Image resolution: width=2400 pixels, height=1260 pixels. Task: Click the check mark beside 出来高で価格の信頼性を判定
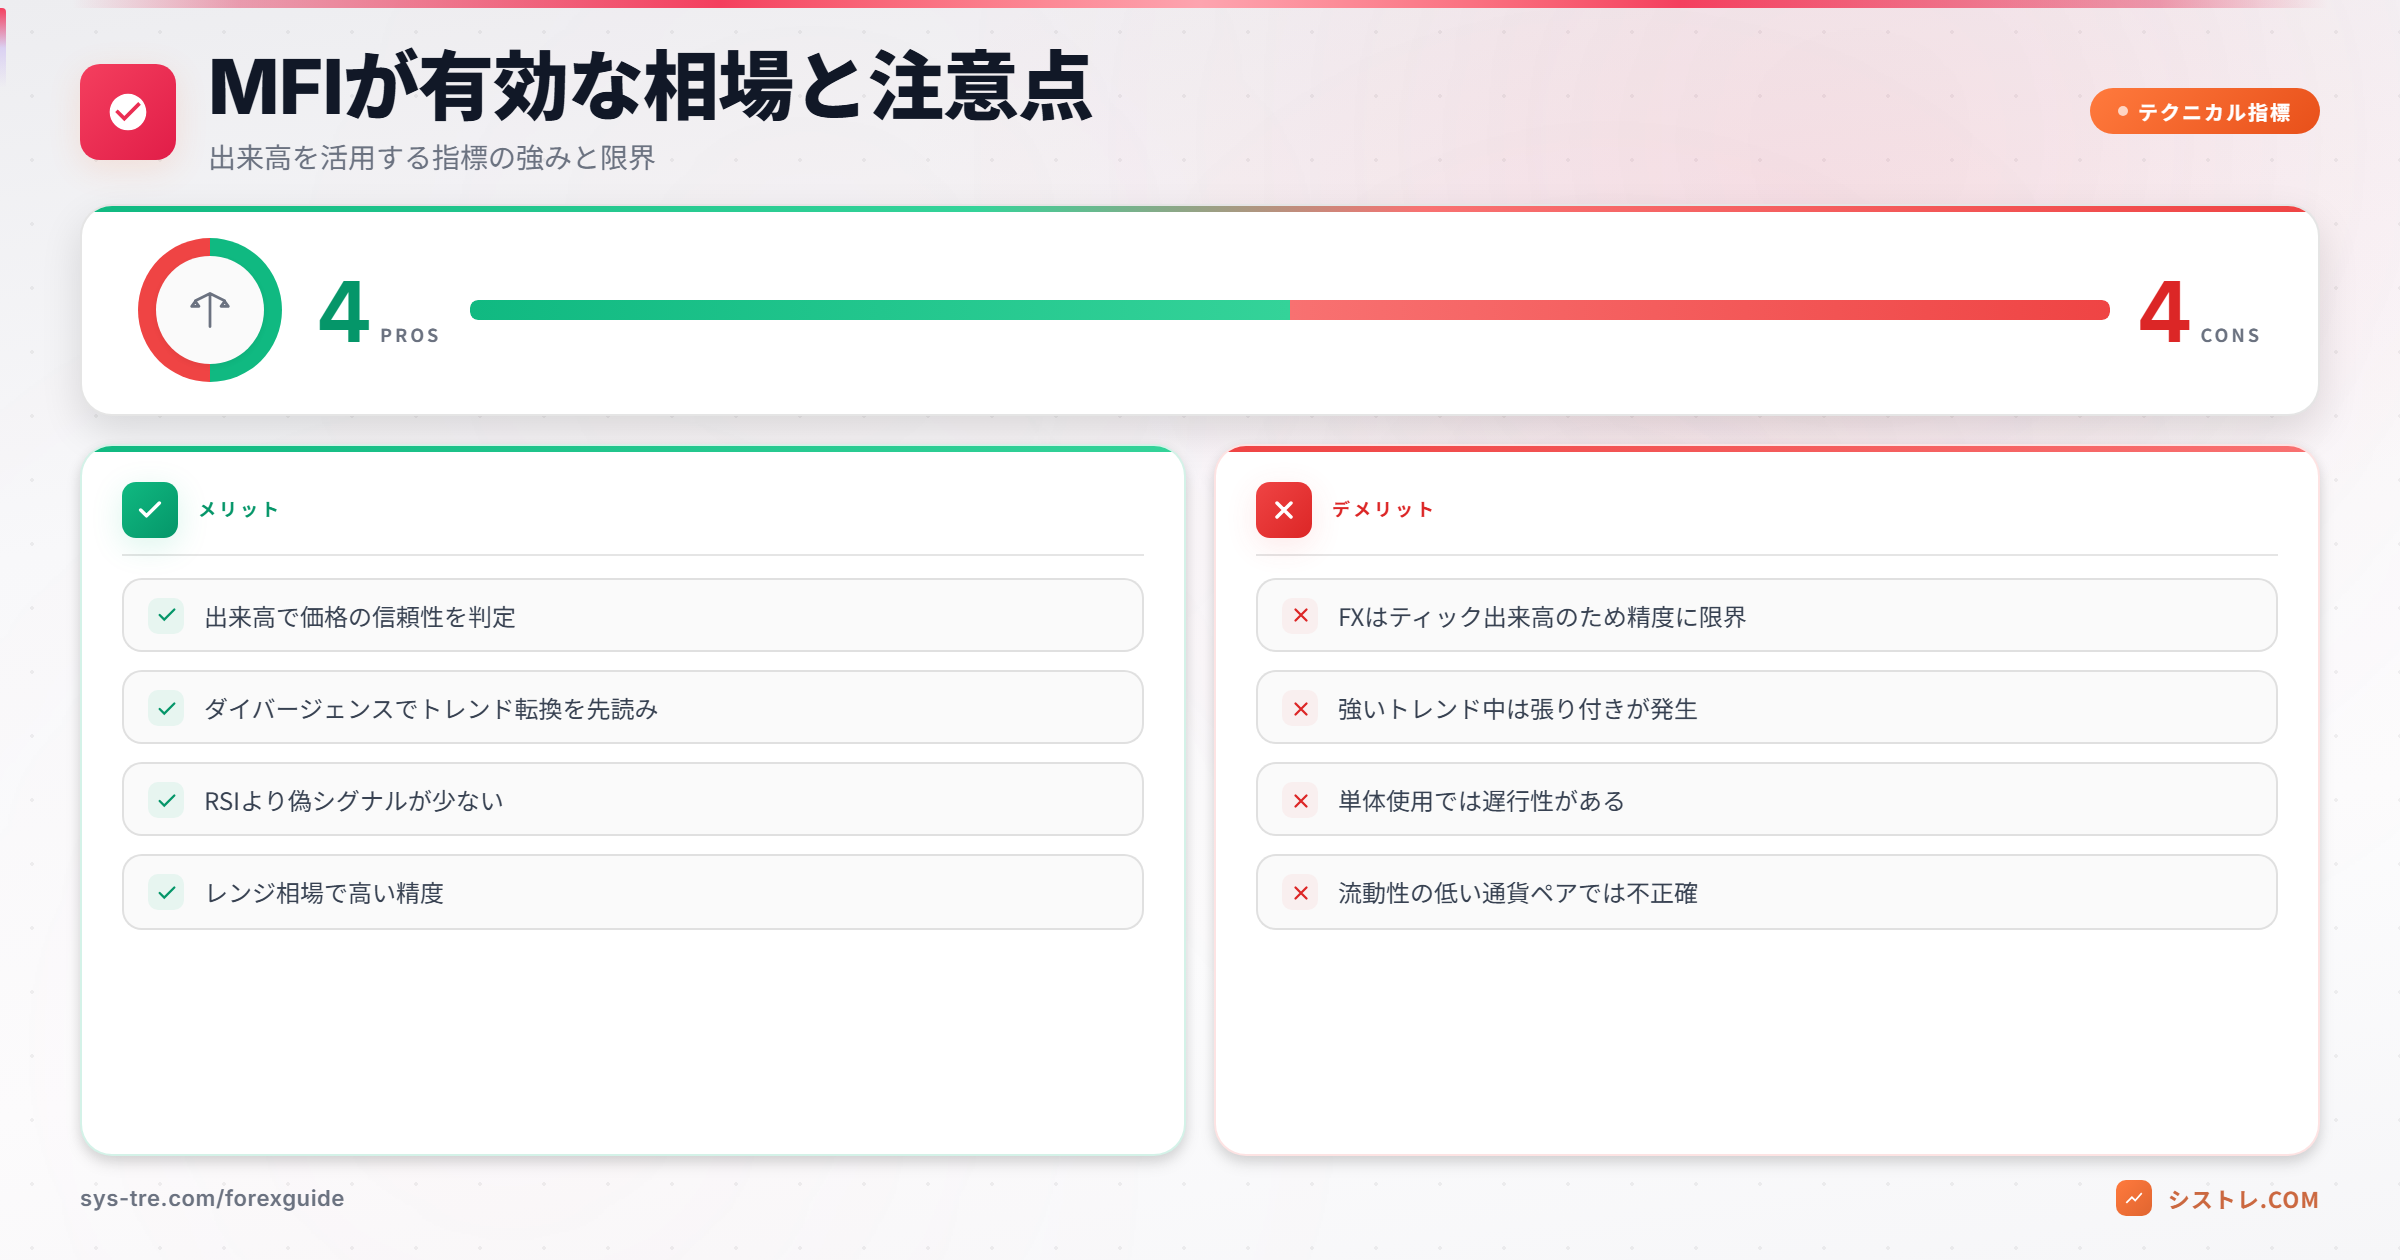167,616
